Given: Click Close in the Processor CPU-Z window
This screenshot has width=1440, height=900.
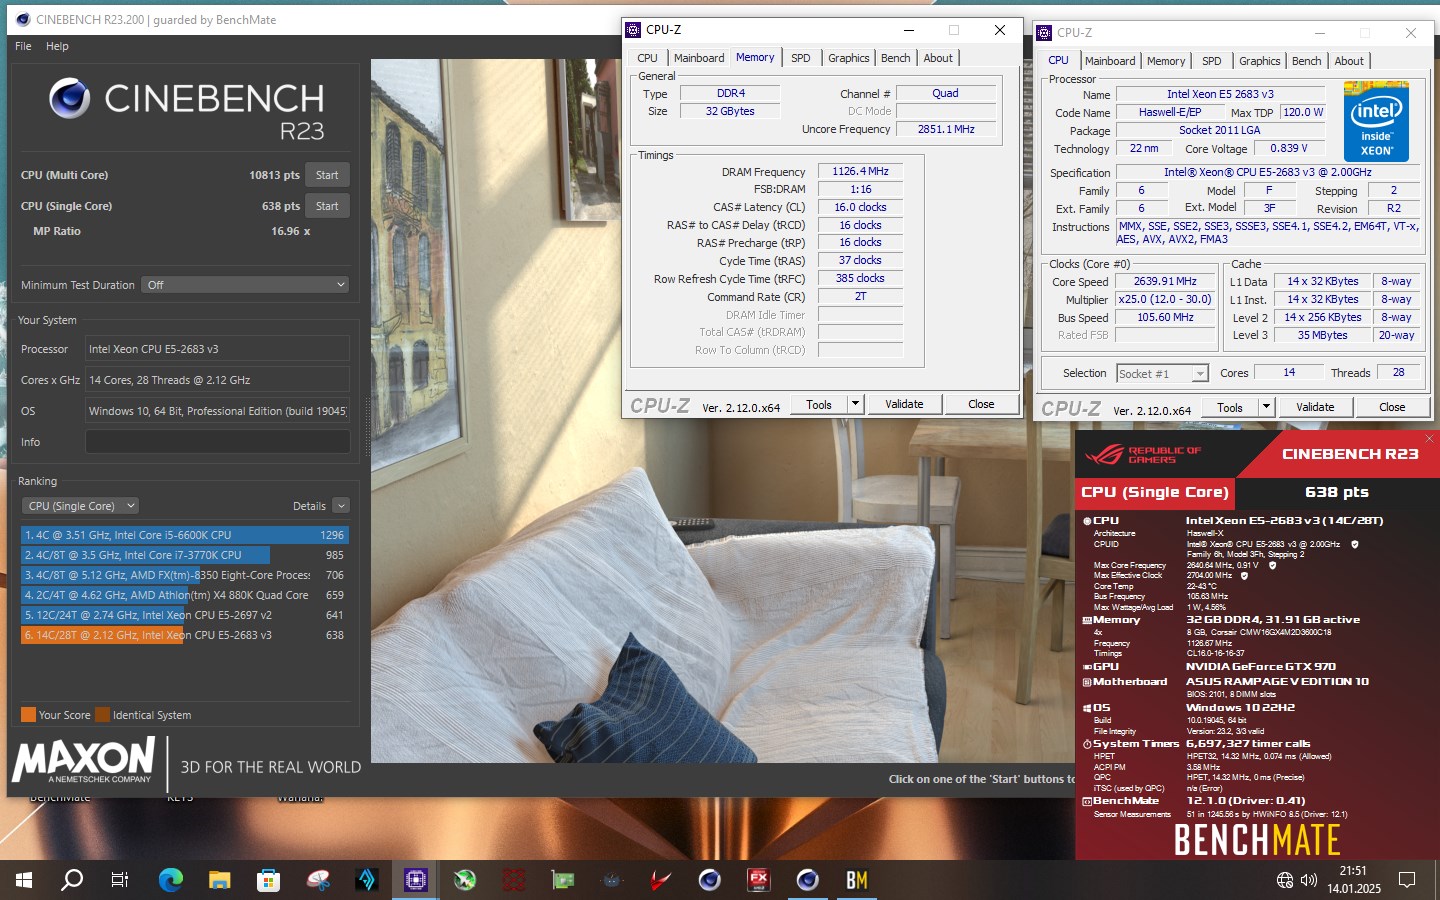Looking at the screenshot, I should (1392, 408).
